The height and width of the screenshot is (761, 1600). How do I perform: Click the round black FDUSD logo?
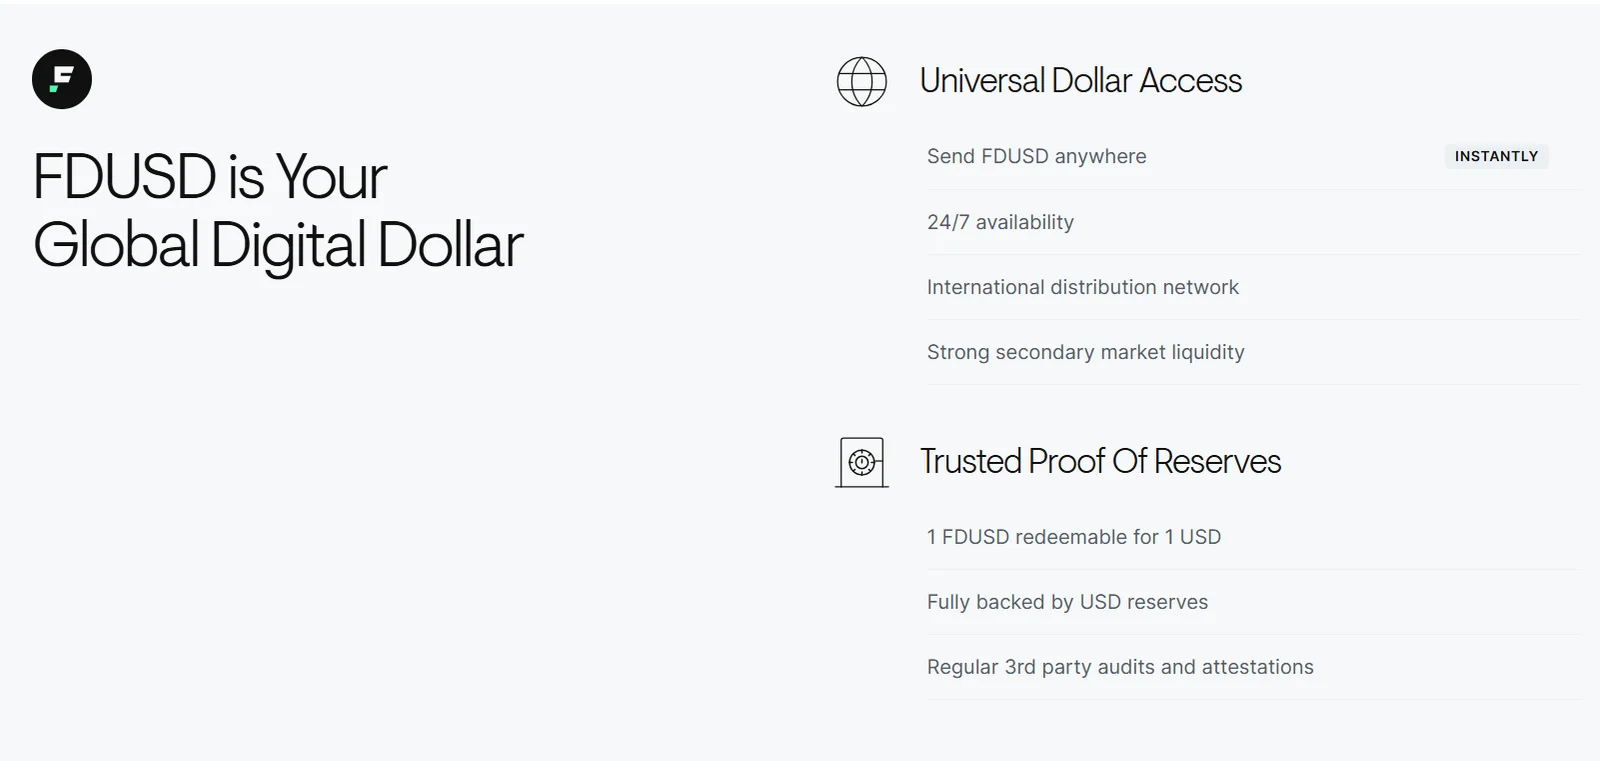click(62, 79)
